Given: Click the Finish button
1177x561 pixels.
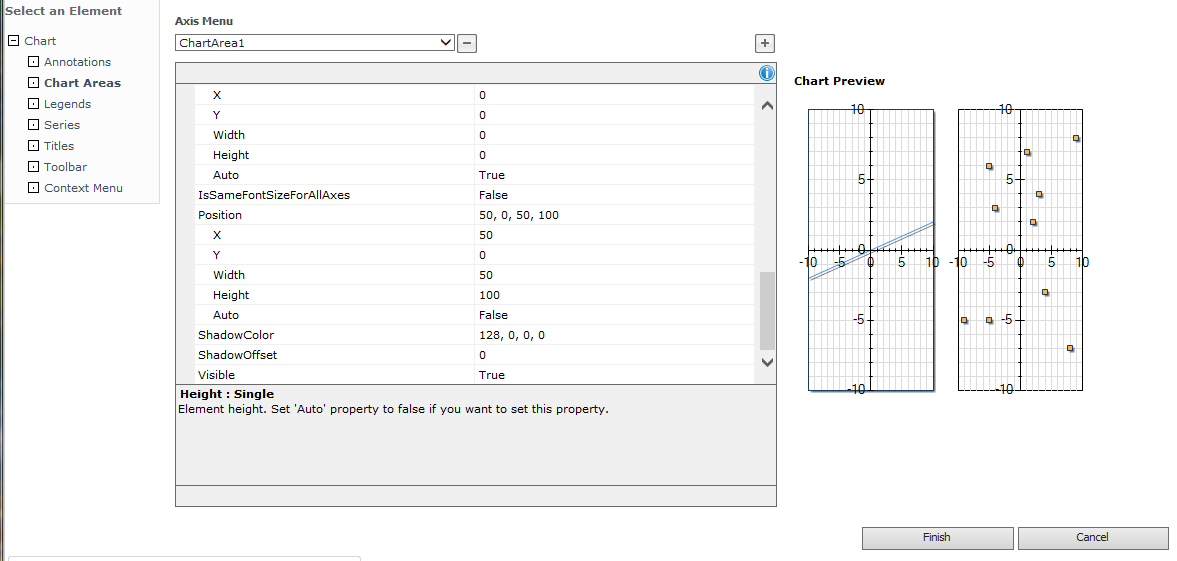Looking at the screenshot, I should click(937, 538).
